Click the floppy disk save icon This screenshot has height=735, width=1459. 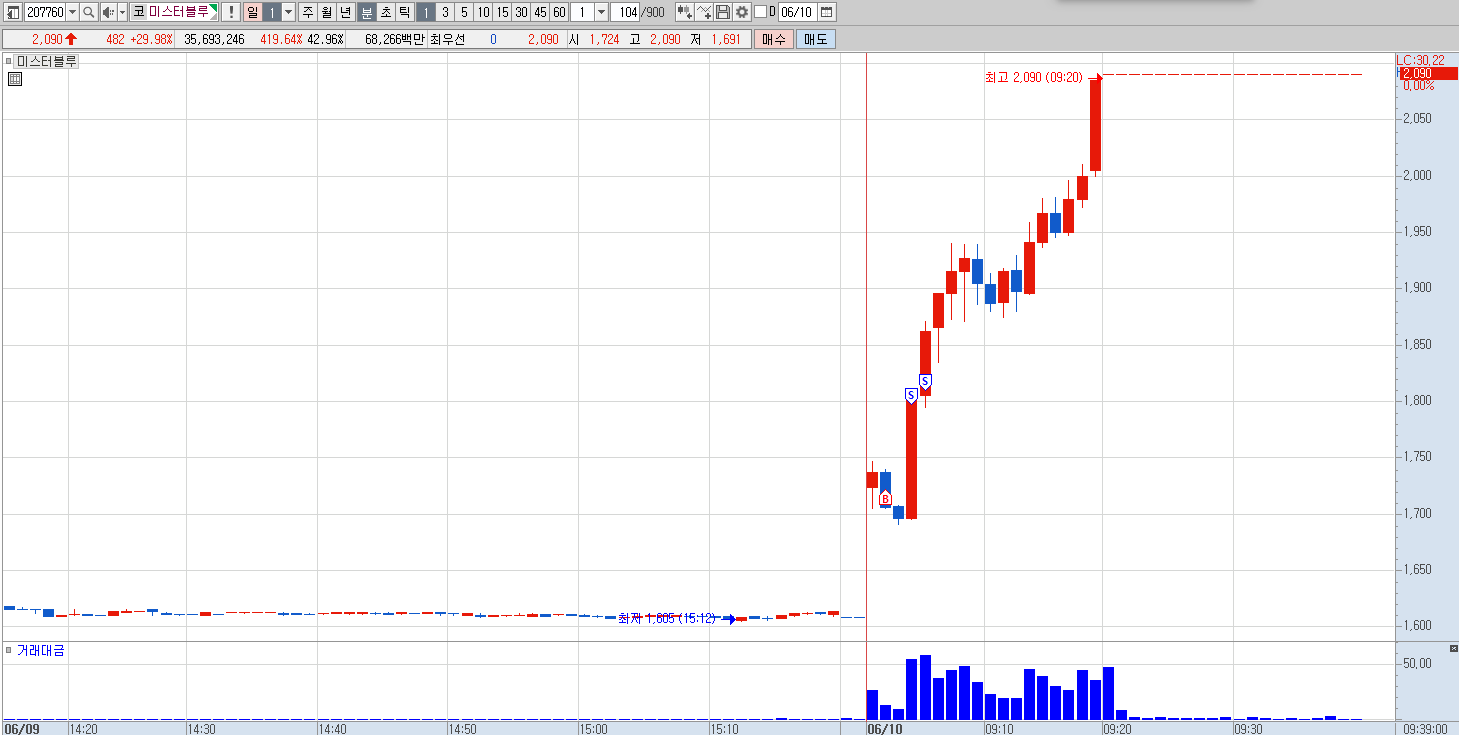(x=723, y=12)
